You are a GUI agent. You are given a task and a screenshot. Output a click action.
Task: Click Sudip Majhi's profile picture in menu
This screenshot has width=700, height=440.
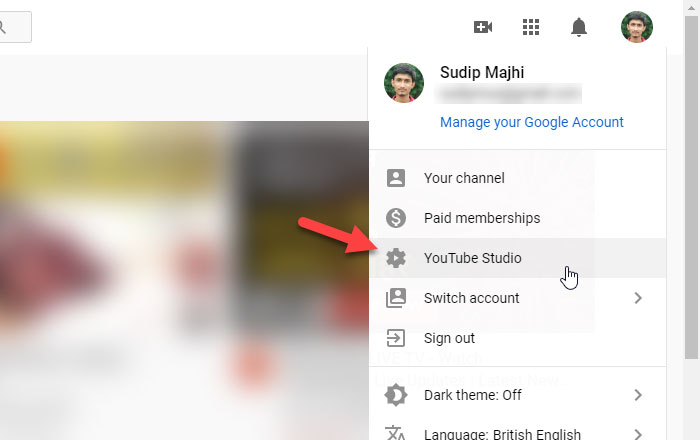click(404, 83)
